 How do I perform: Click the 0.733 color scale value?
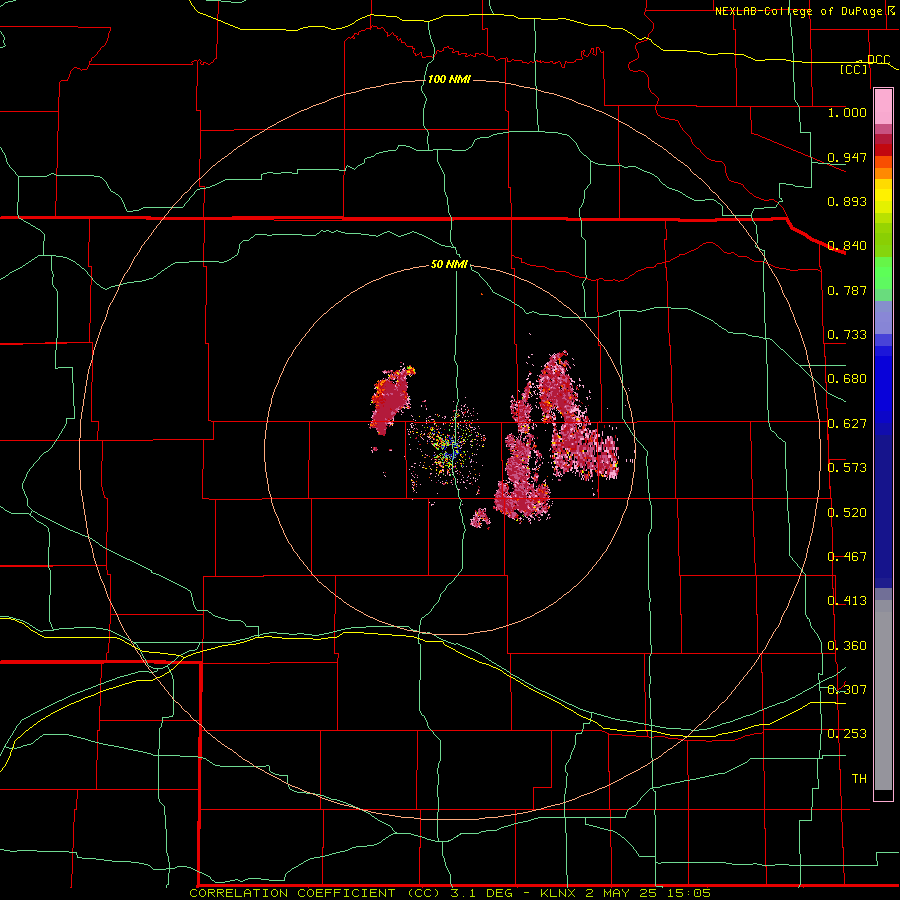847,335
